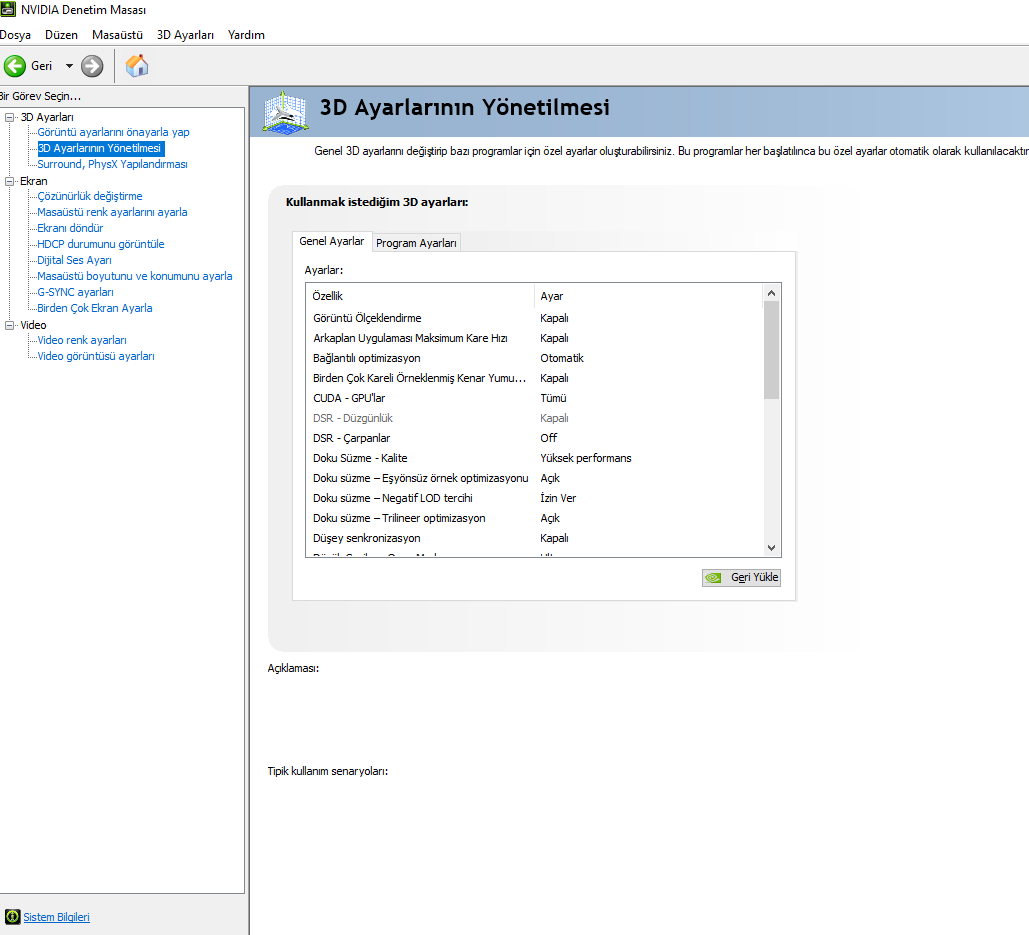Select Doku süzme – Negatif LOD tercihi row

[534, 498]
